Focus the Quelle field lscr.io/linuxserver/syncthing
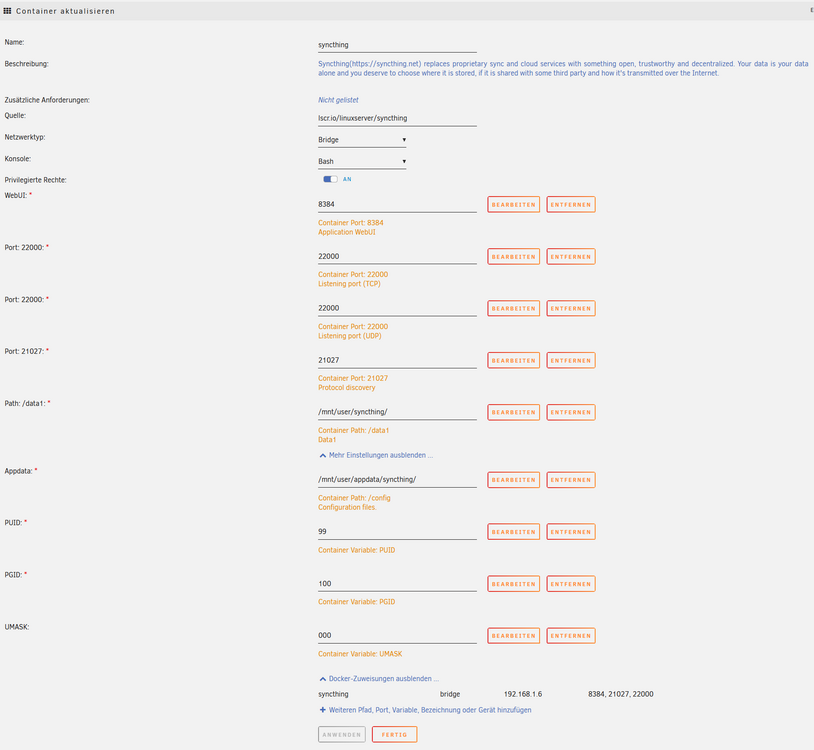The width and height of the screenshot is (814, 750). pyautogui.click(x=397, y=118)
